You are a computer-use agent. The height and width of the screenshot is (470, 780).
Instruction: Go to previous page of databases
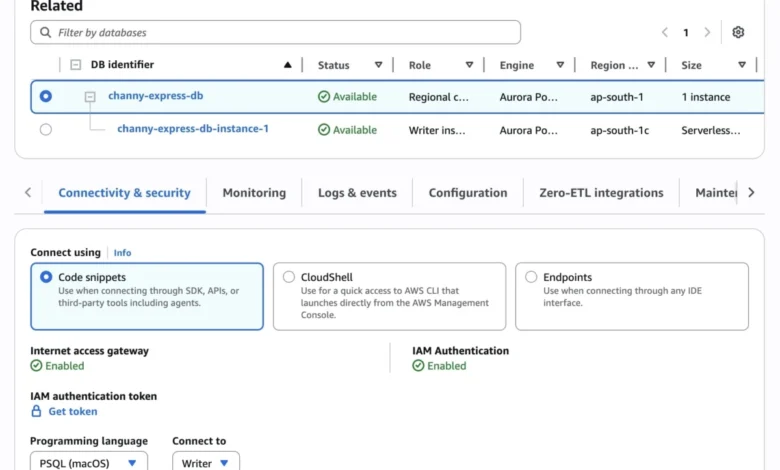tap(665, 32)
